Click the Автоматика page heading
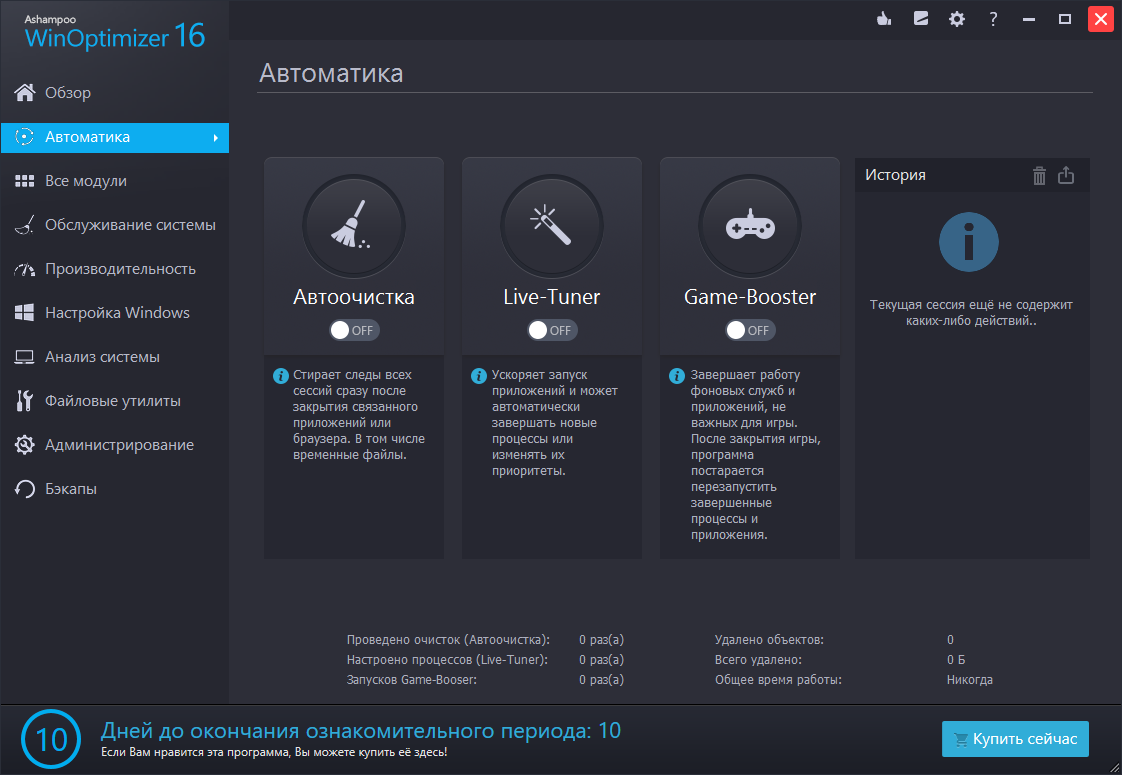The width and height of the screenshot is (1122, 775). click(331, 73)
